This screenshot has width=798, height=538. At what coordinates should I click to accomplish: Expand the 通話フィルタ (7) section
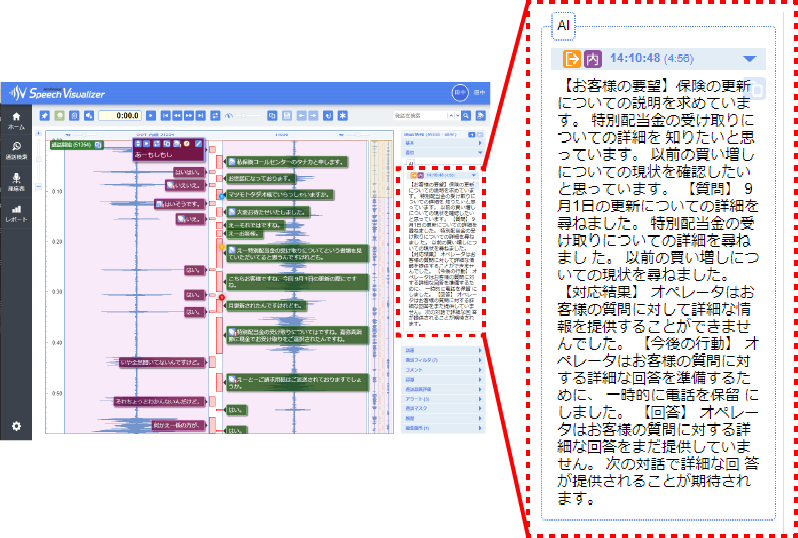[x=442, y=360]
